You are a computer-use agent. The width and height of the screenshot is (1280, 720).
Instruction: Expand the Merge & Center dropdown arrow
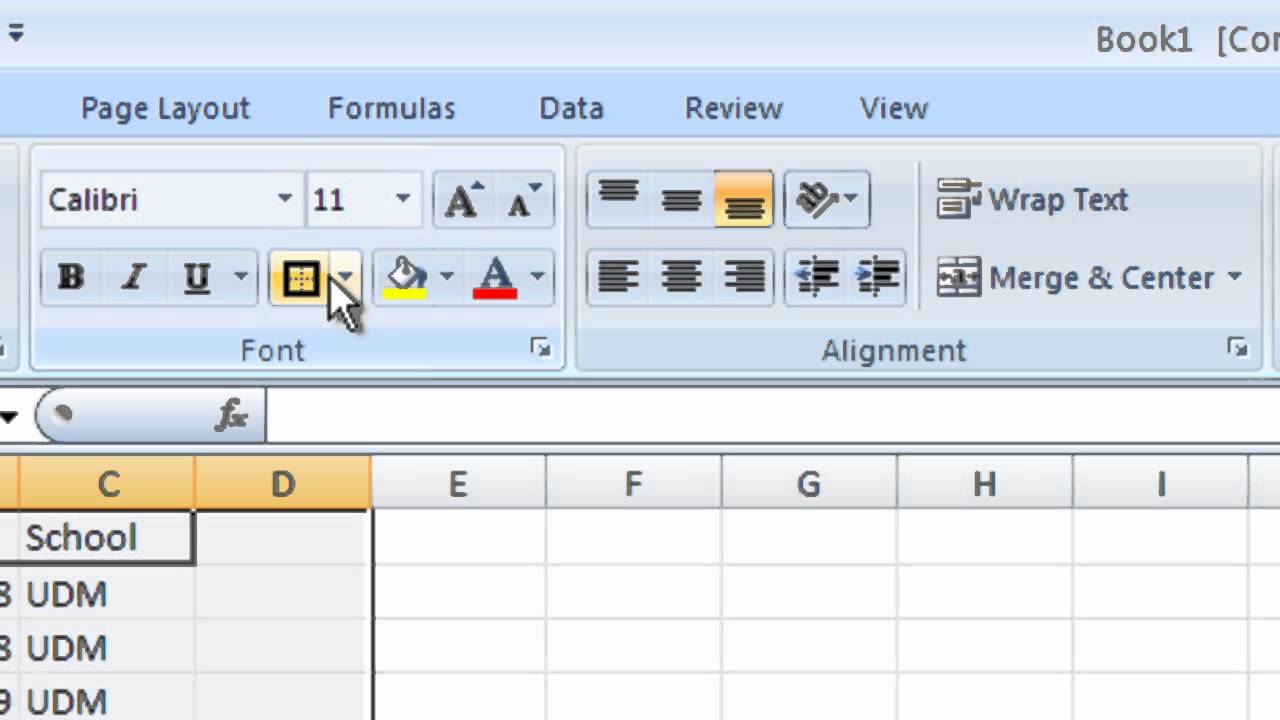[x=1234, y=277]
